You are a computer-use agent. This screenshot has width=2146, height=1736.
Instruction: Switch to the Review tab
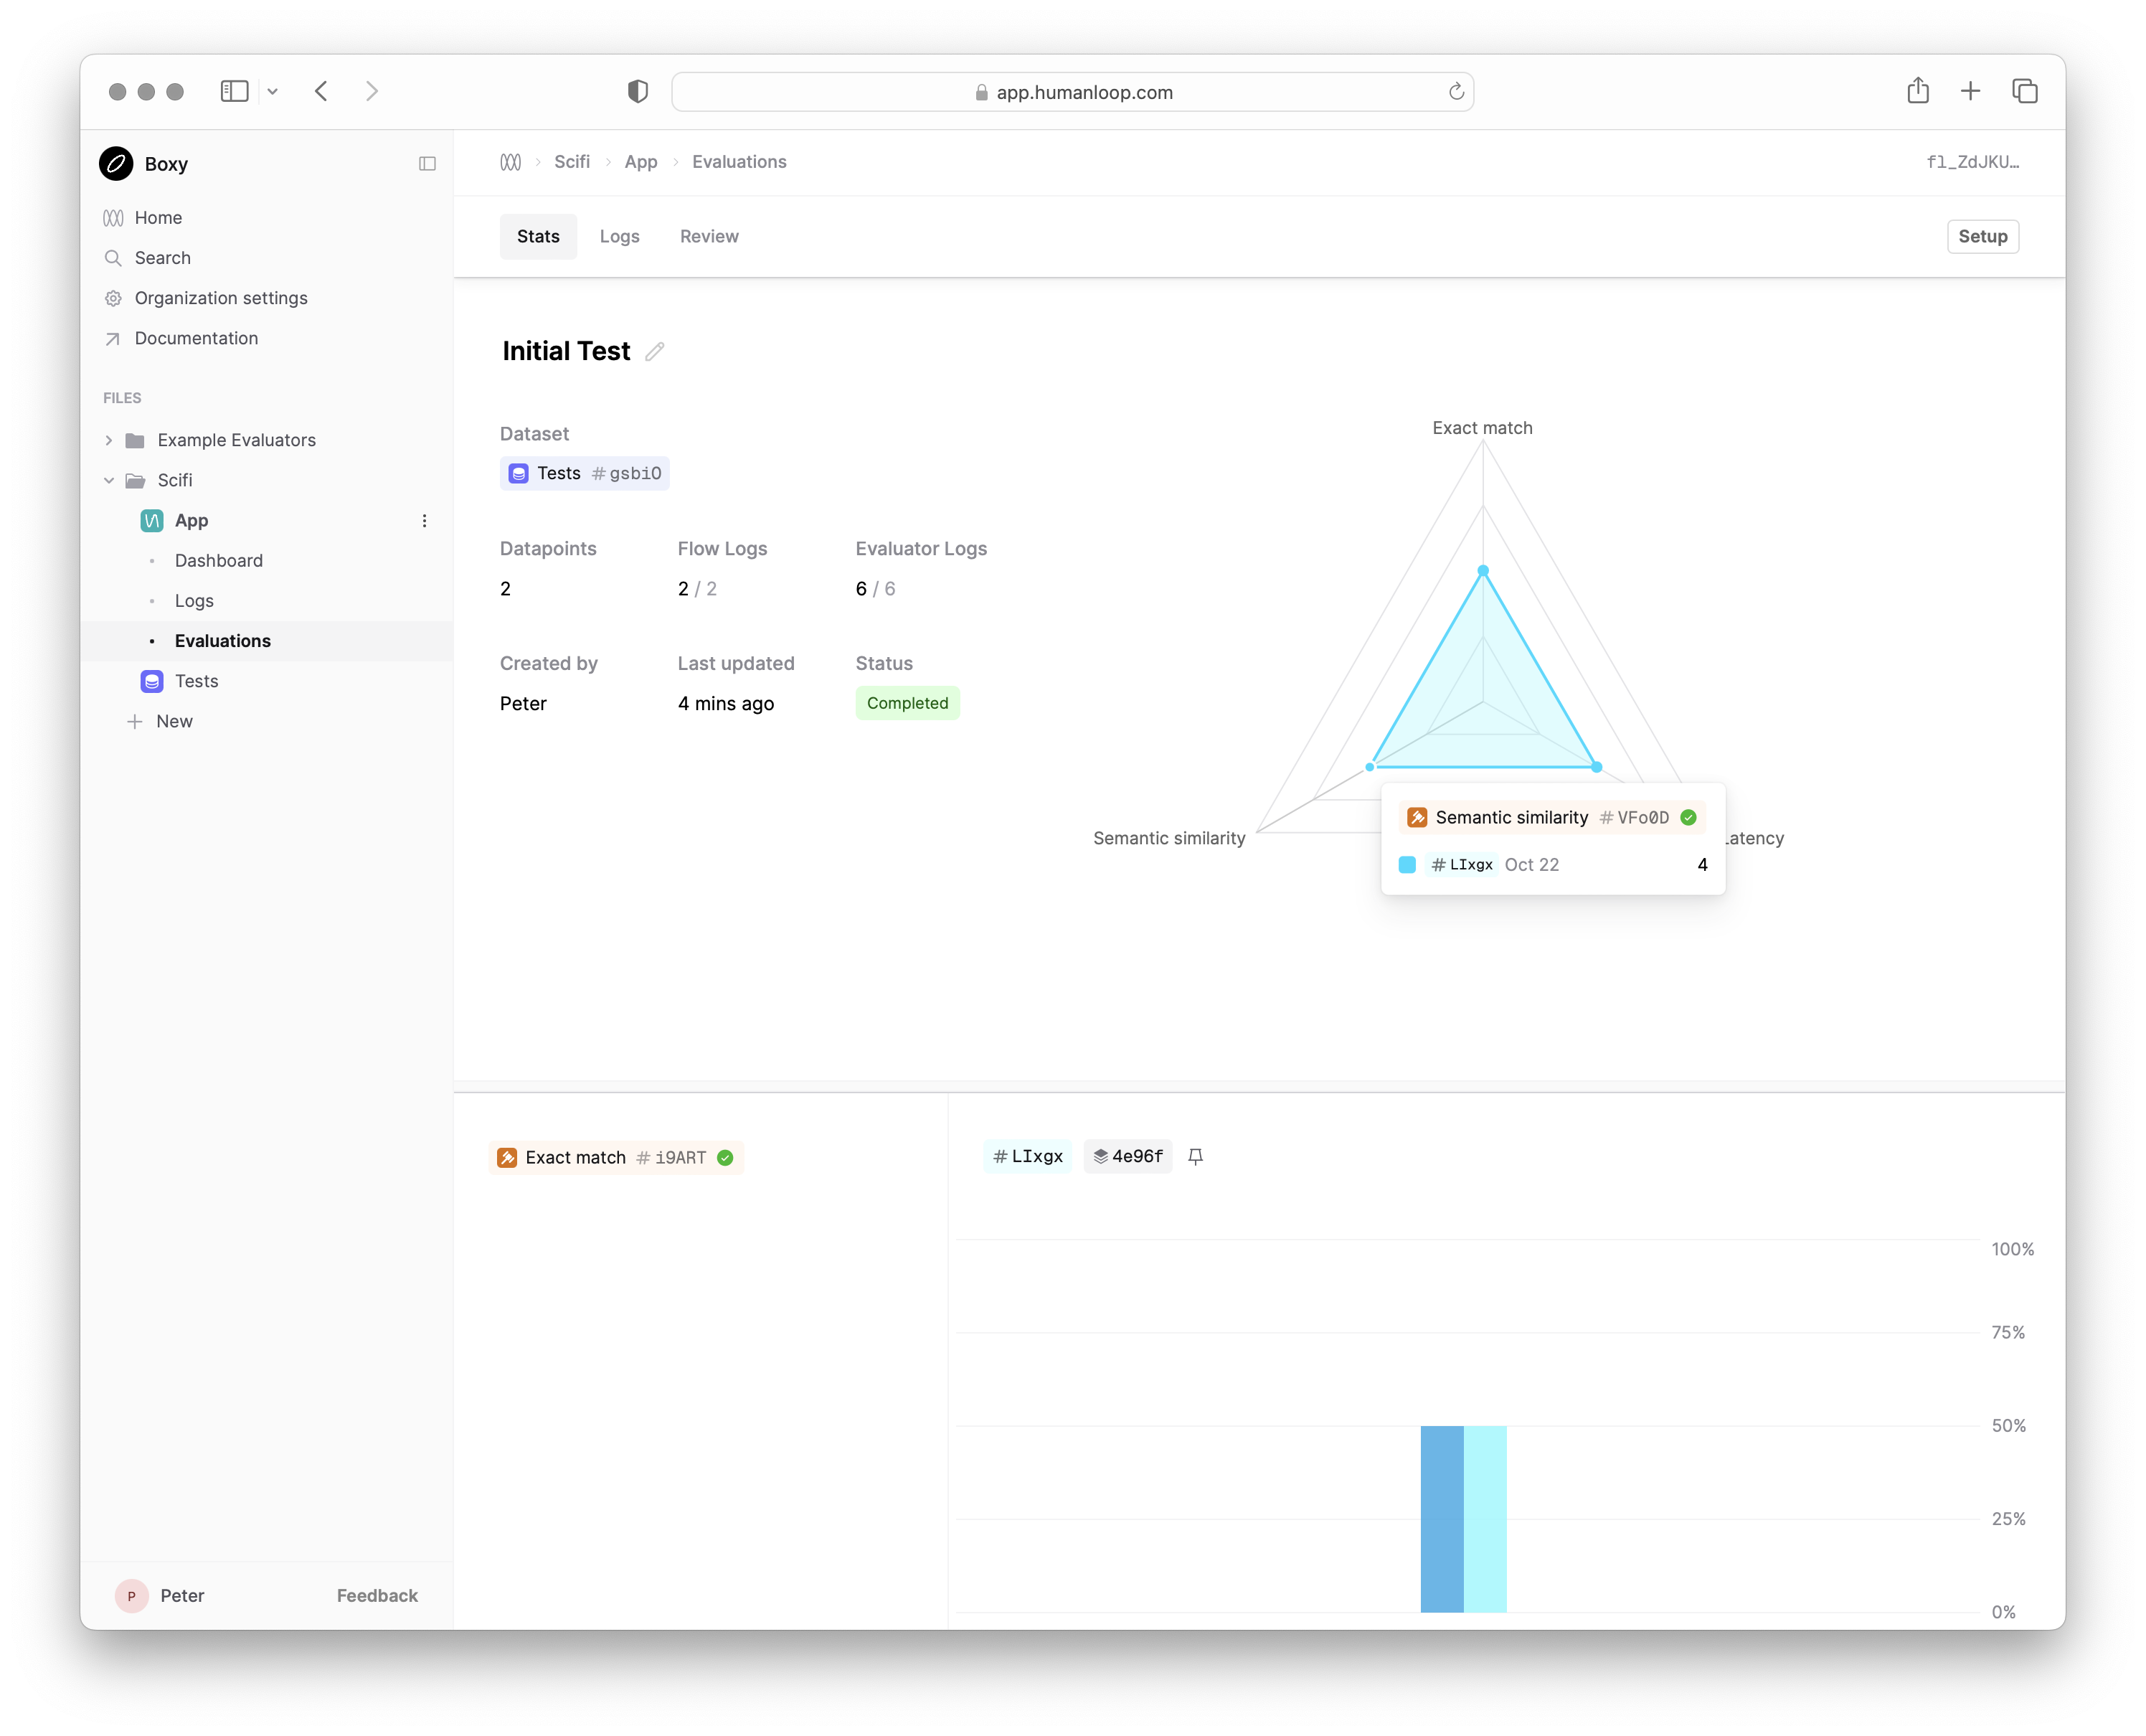[709, 236]
